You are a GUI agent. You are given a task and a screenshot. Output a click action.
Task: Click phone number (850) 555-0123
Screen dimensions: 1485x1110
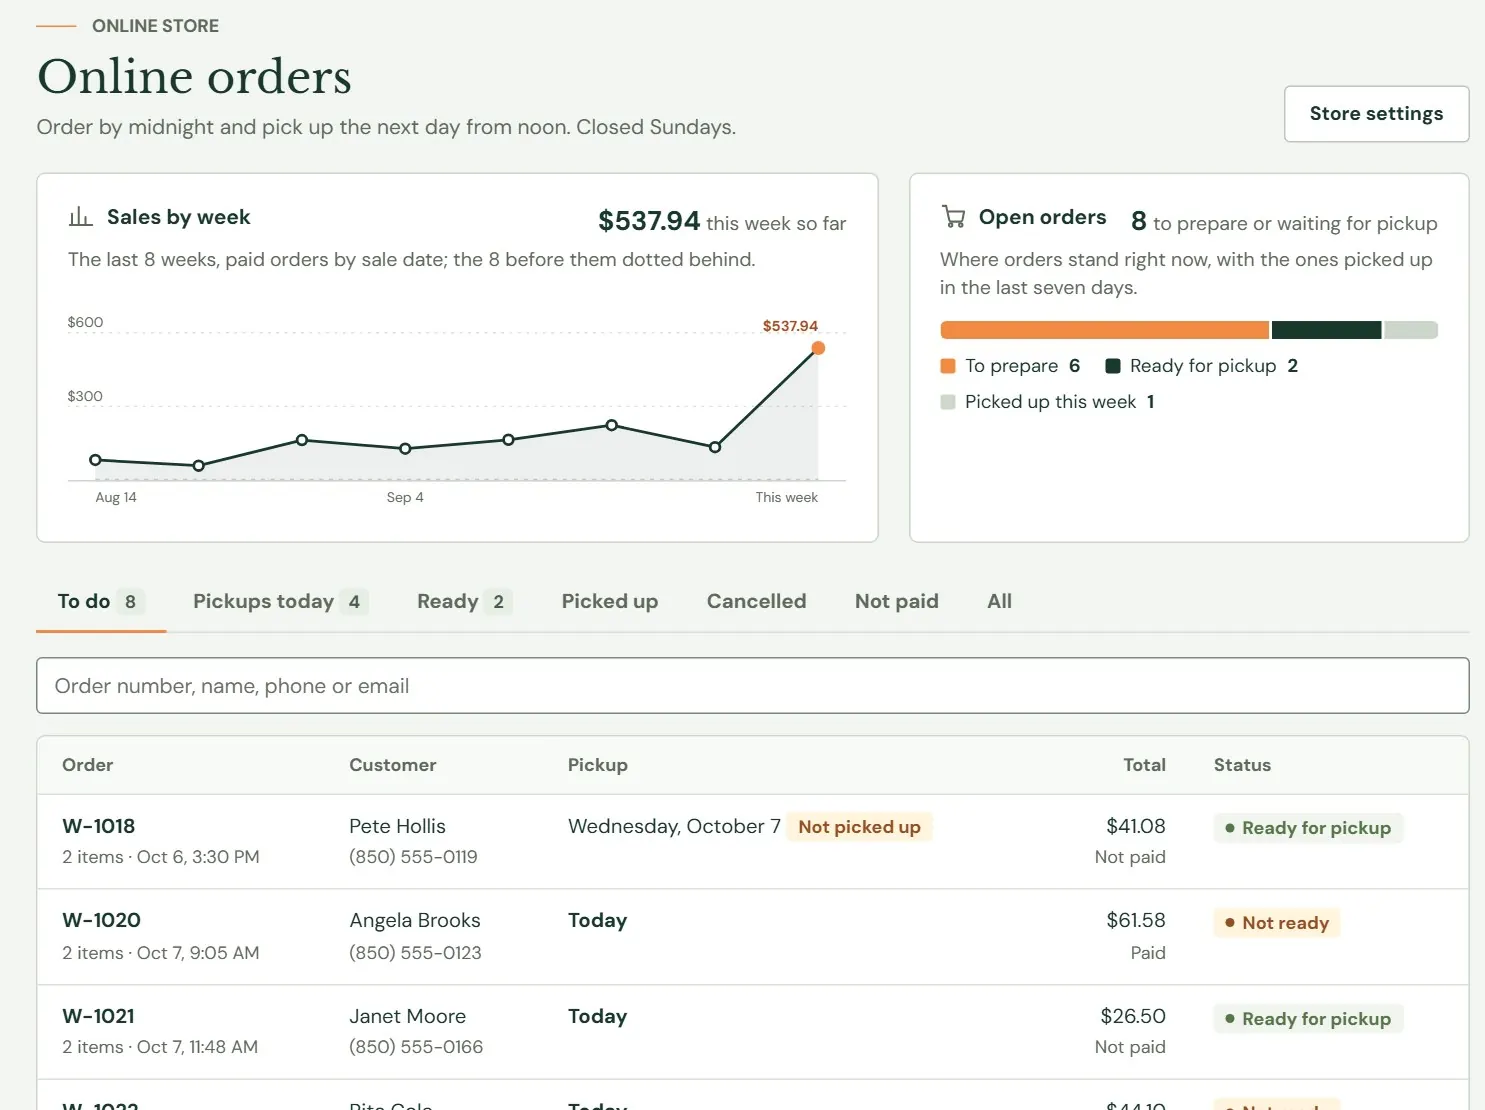[415, 953]
